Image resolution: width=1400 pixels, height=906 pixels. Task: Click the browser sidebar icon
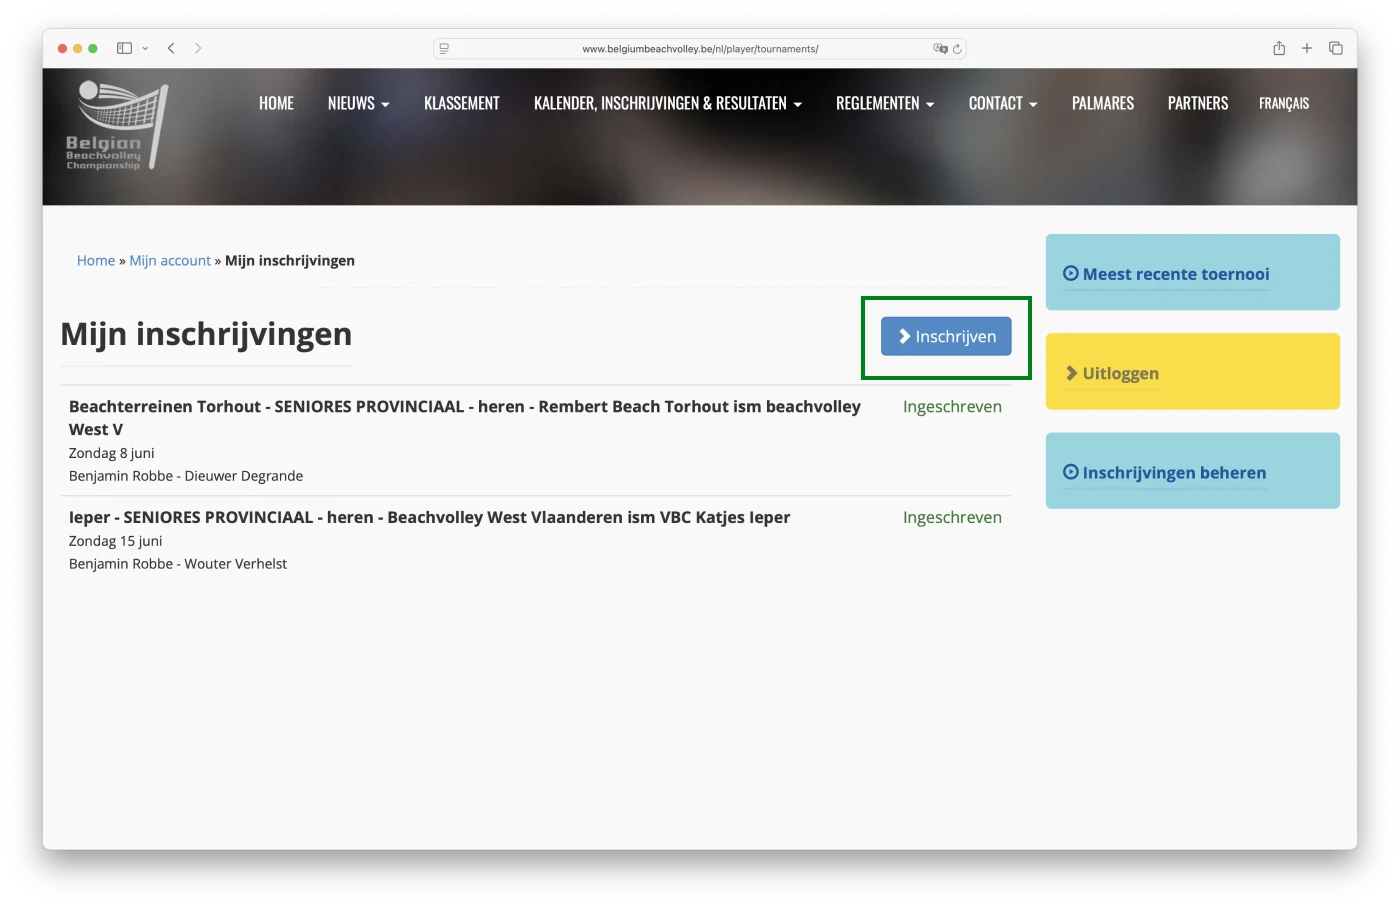[x=124, y=47]
